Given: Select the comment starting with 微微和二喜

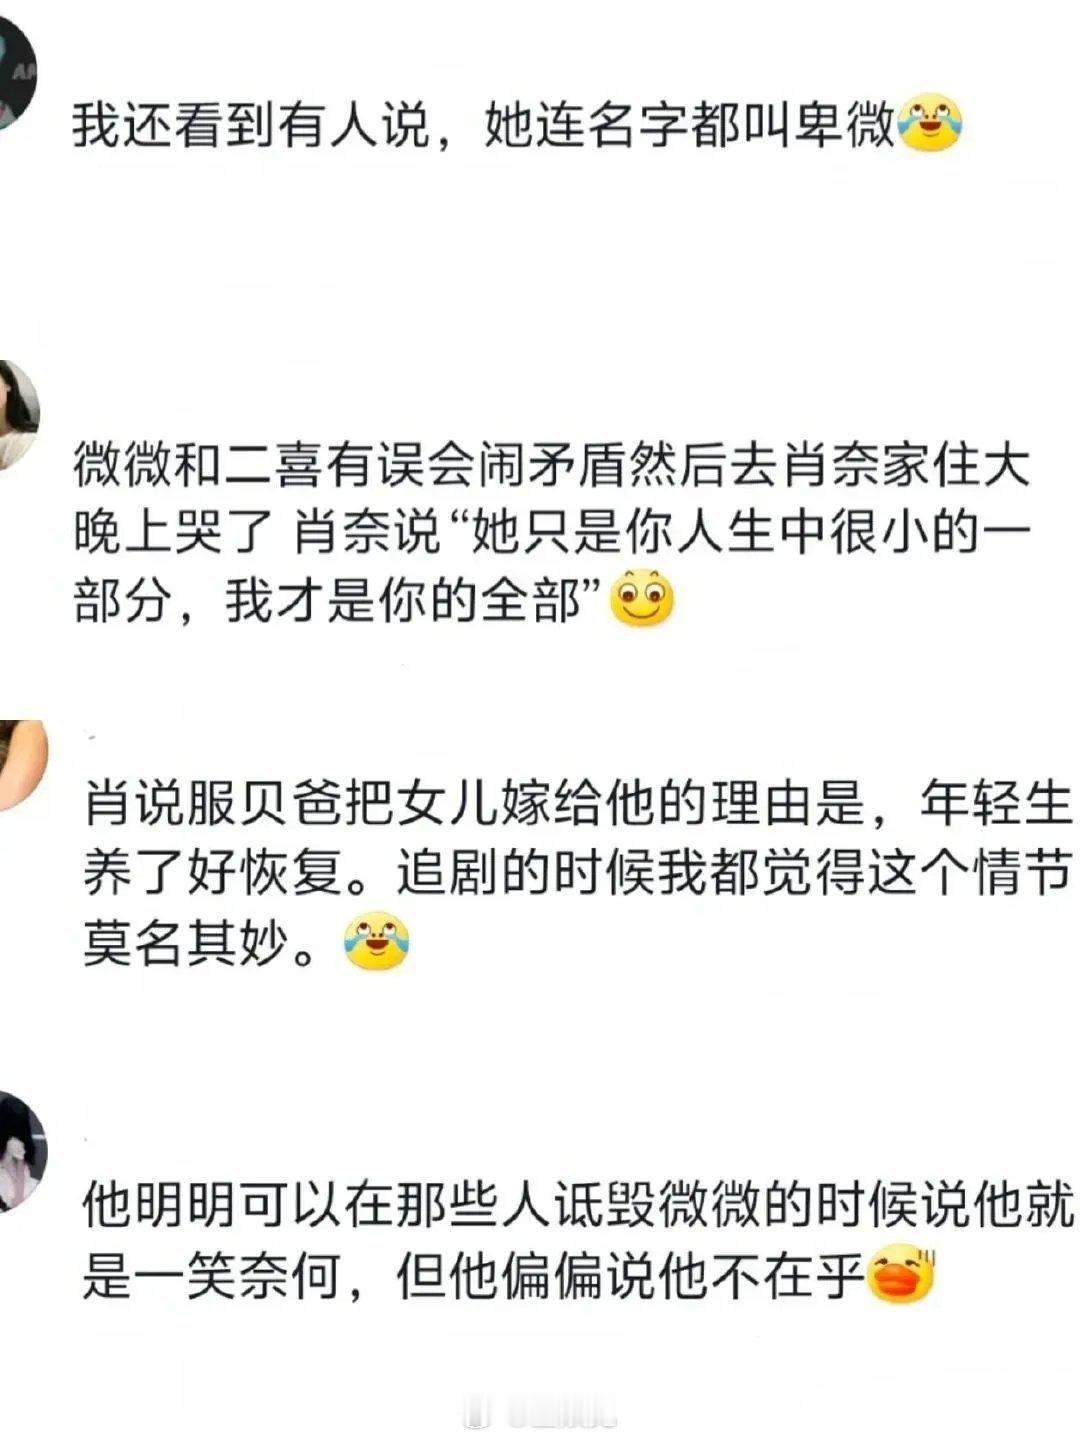Looking at the screenshot, I should [x=552, y=533].
